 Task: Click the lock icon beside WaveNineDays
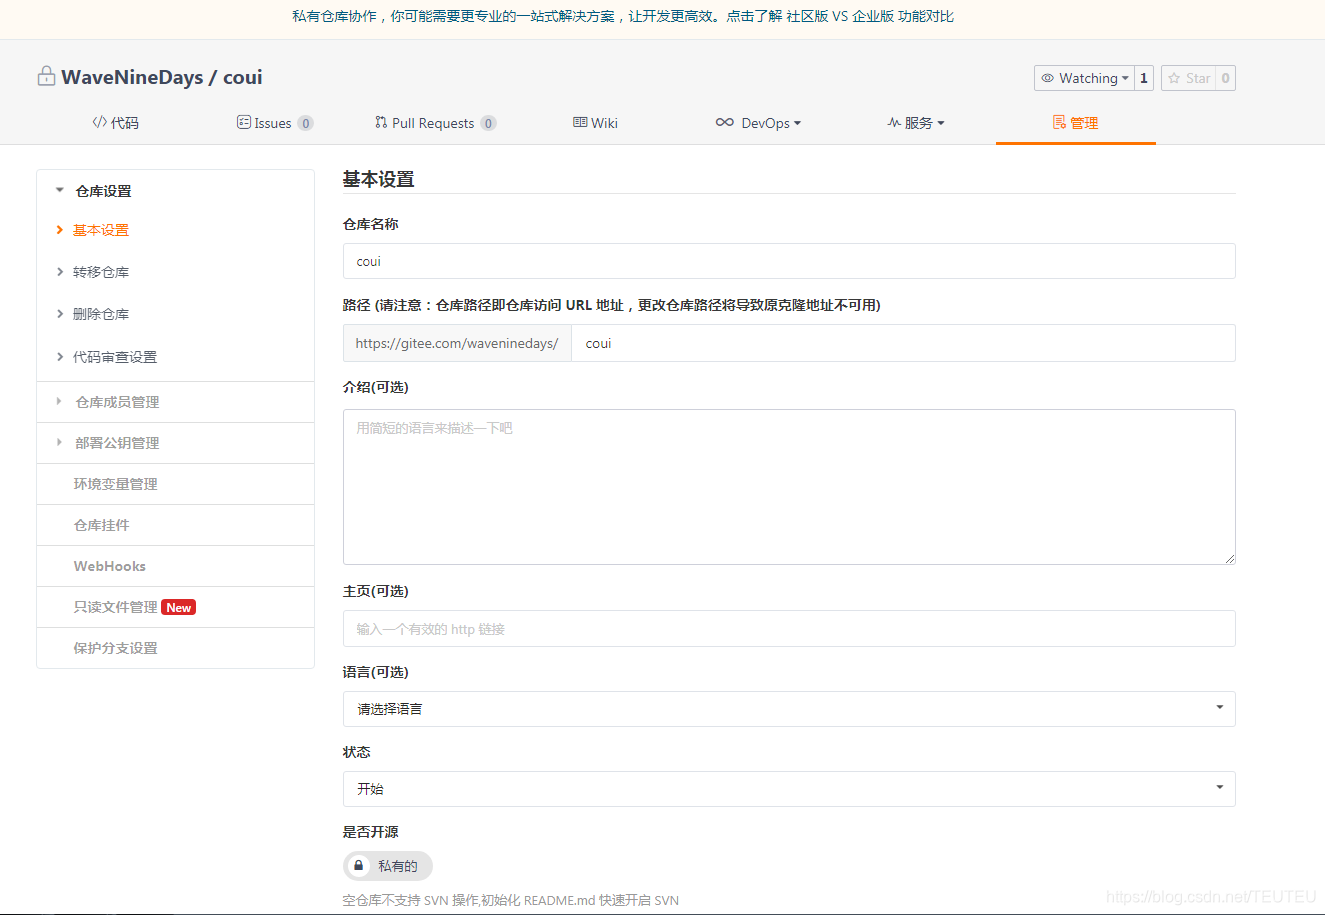coord(46,76)
